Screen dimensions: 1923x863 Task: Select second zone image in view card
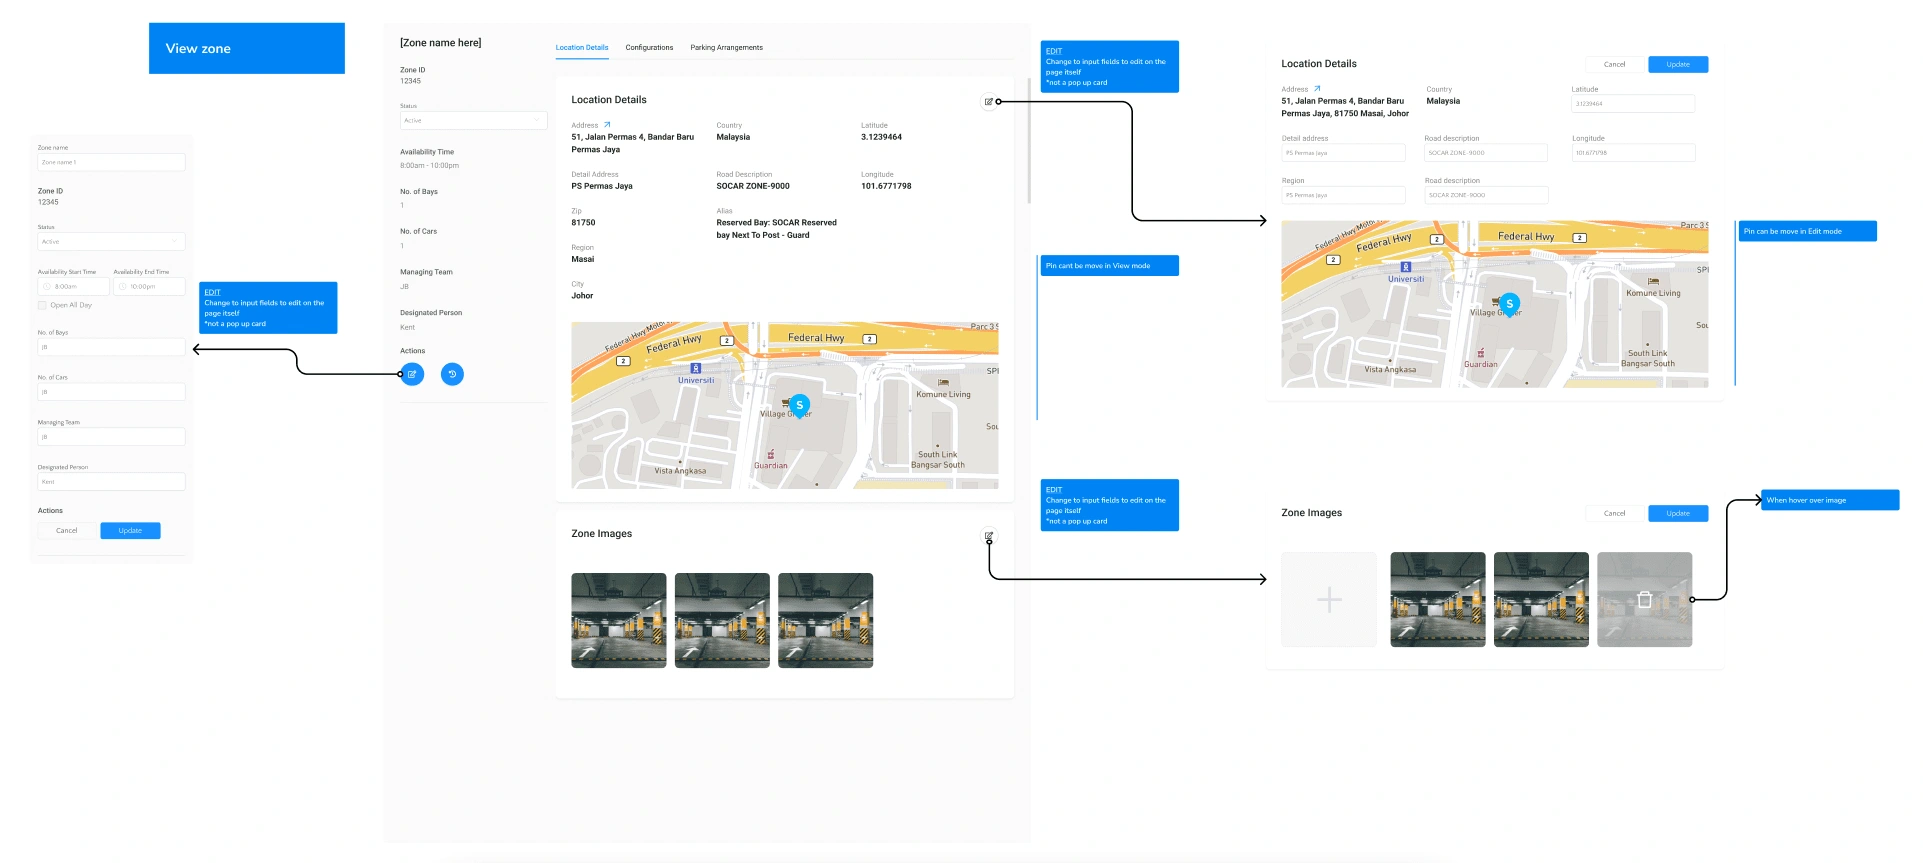point(722,620)
